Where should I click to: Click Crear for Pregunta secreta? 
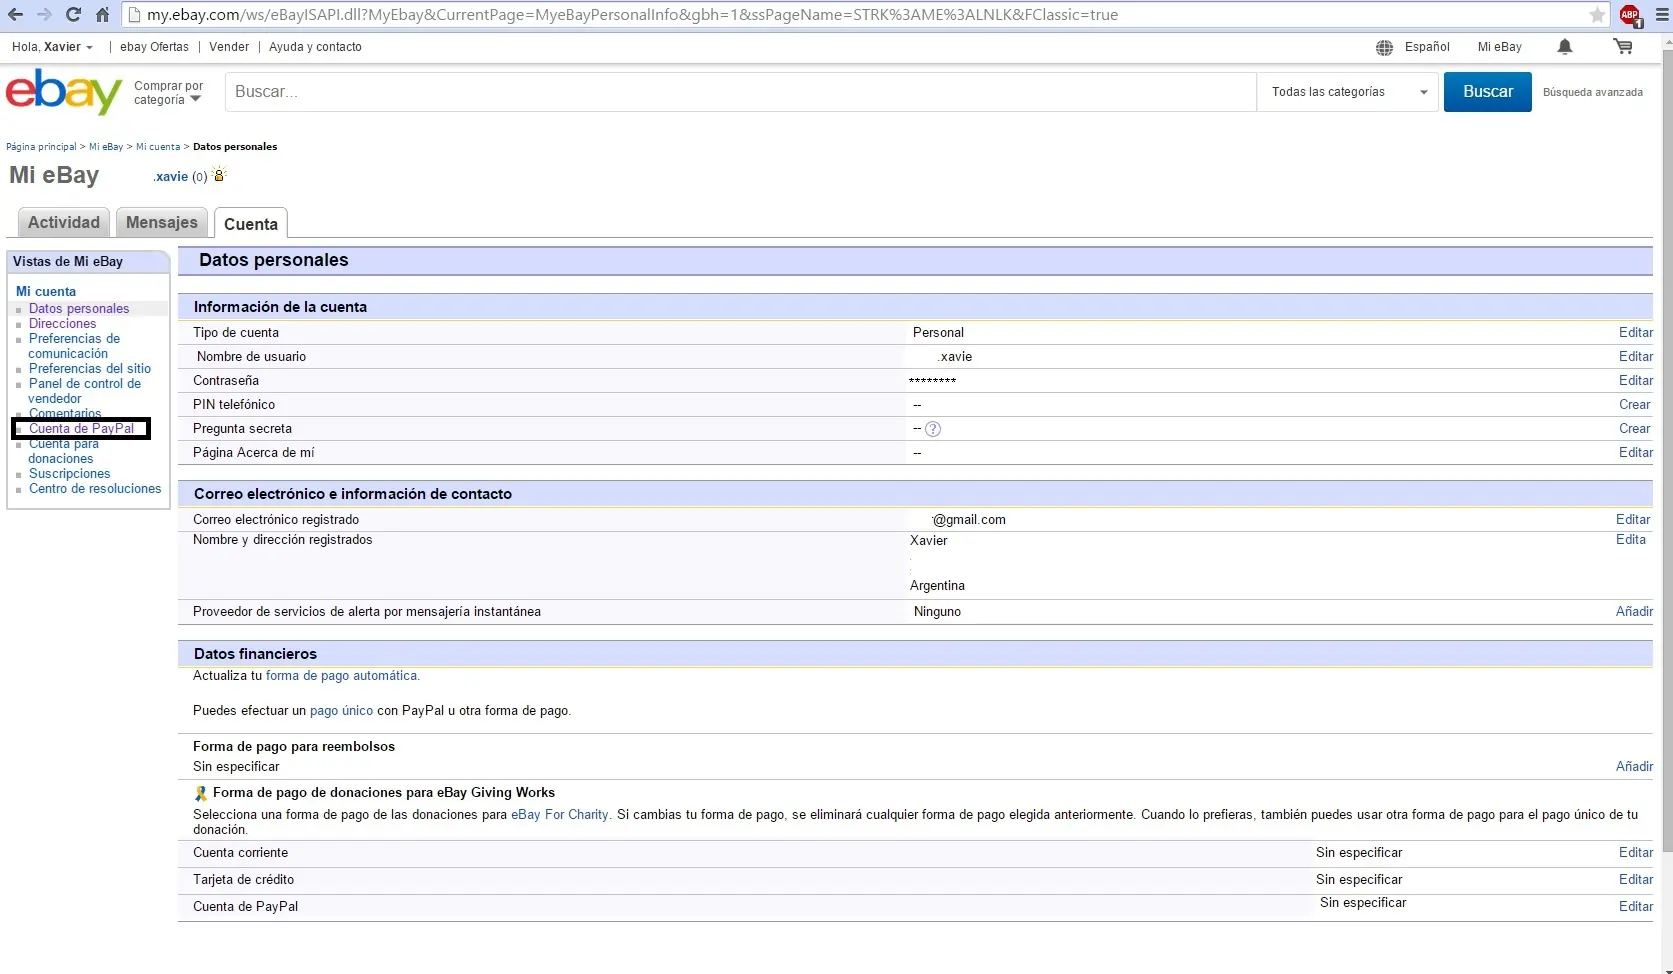pos(1635,429)
